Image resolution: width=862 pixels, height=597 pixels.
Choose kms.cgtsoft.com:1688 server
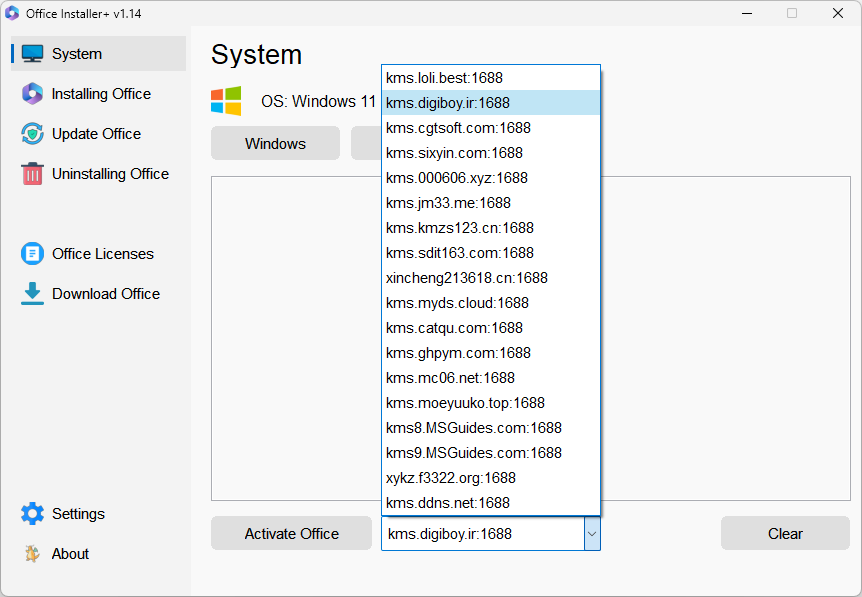491,128
